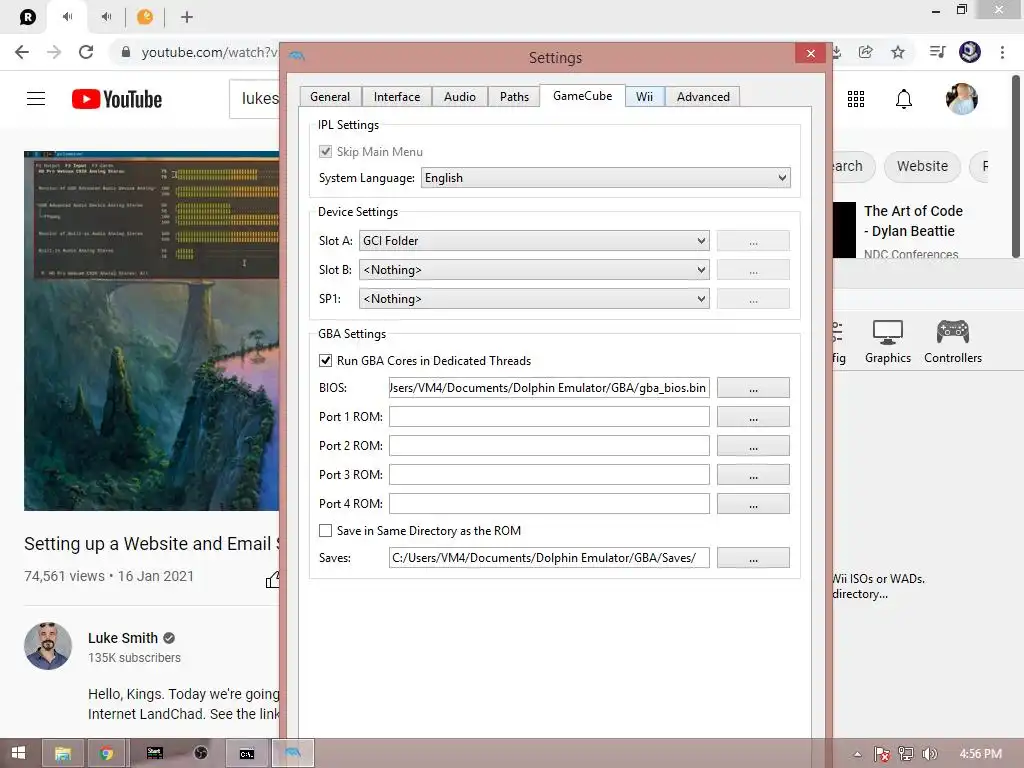Viewport: 1024px width, 768px height.
Task: Click the volume icon in system tray
Action: click(929, 754)
